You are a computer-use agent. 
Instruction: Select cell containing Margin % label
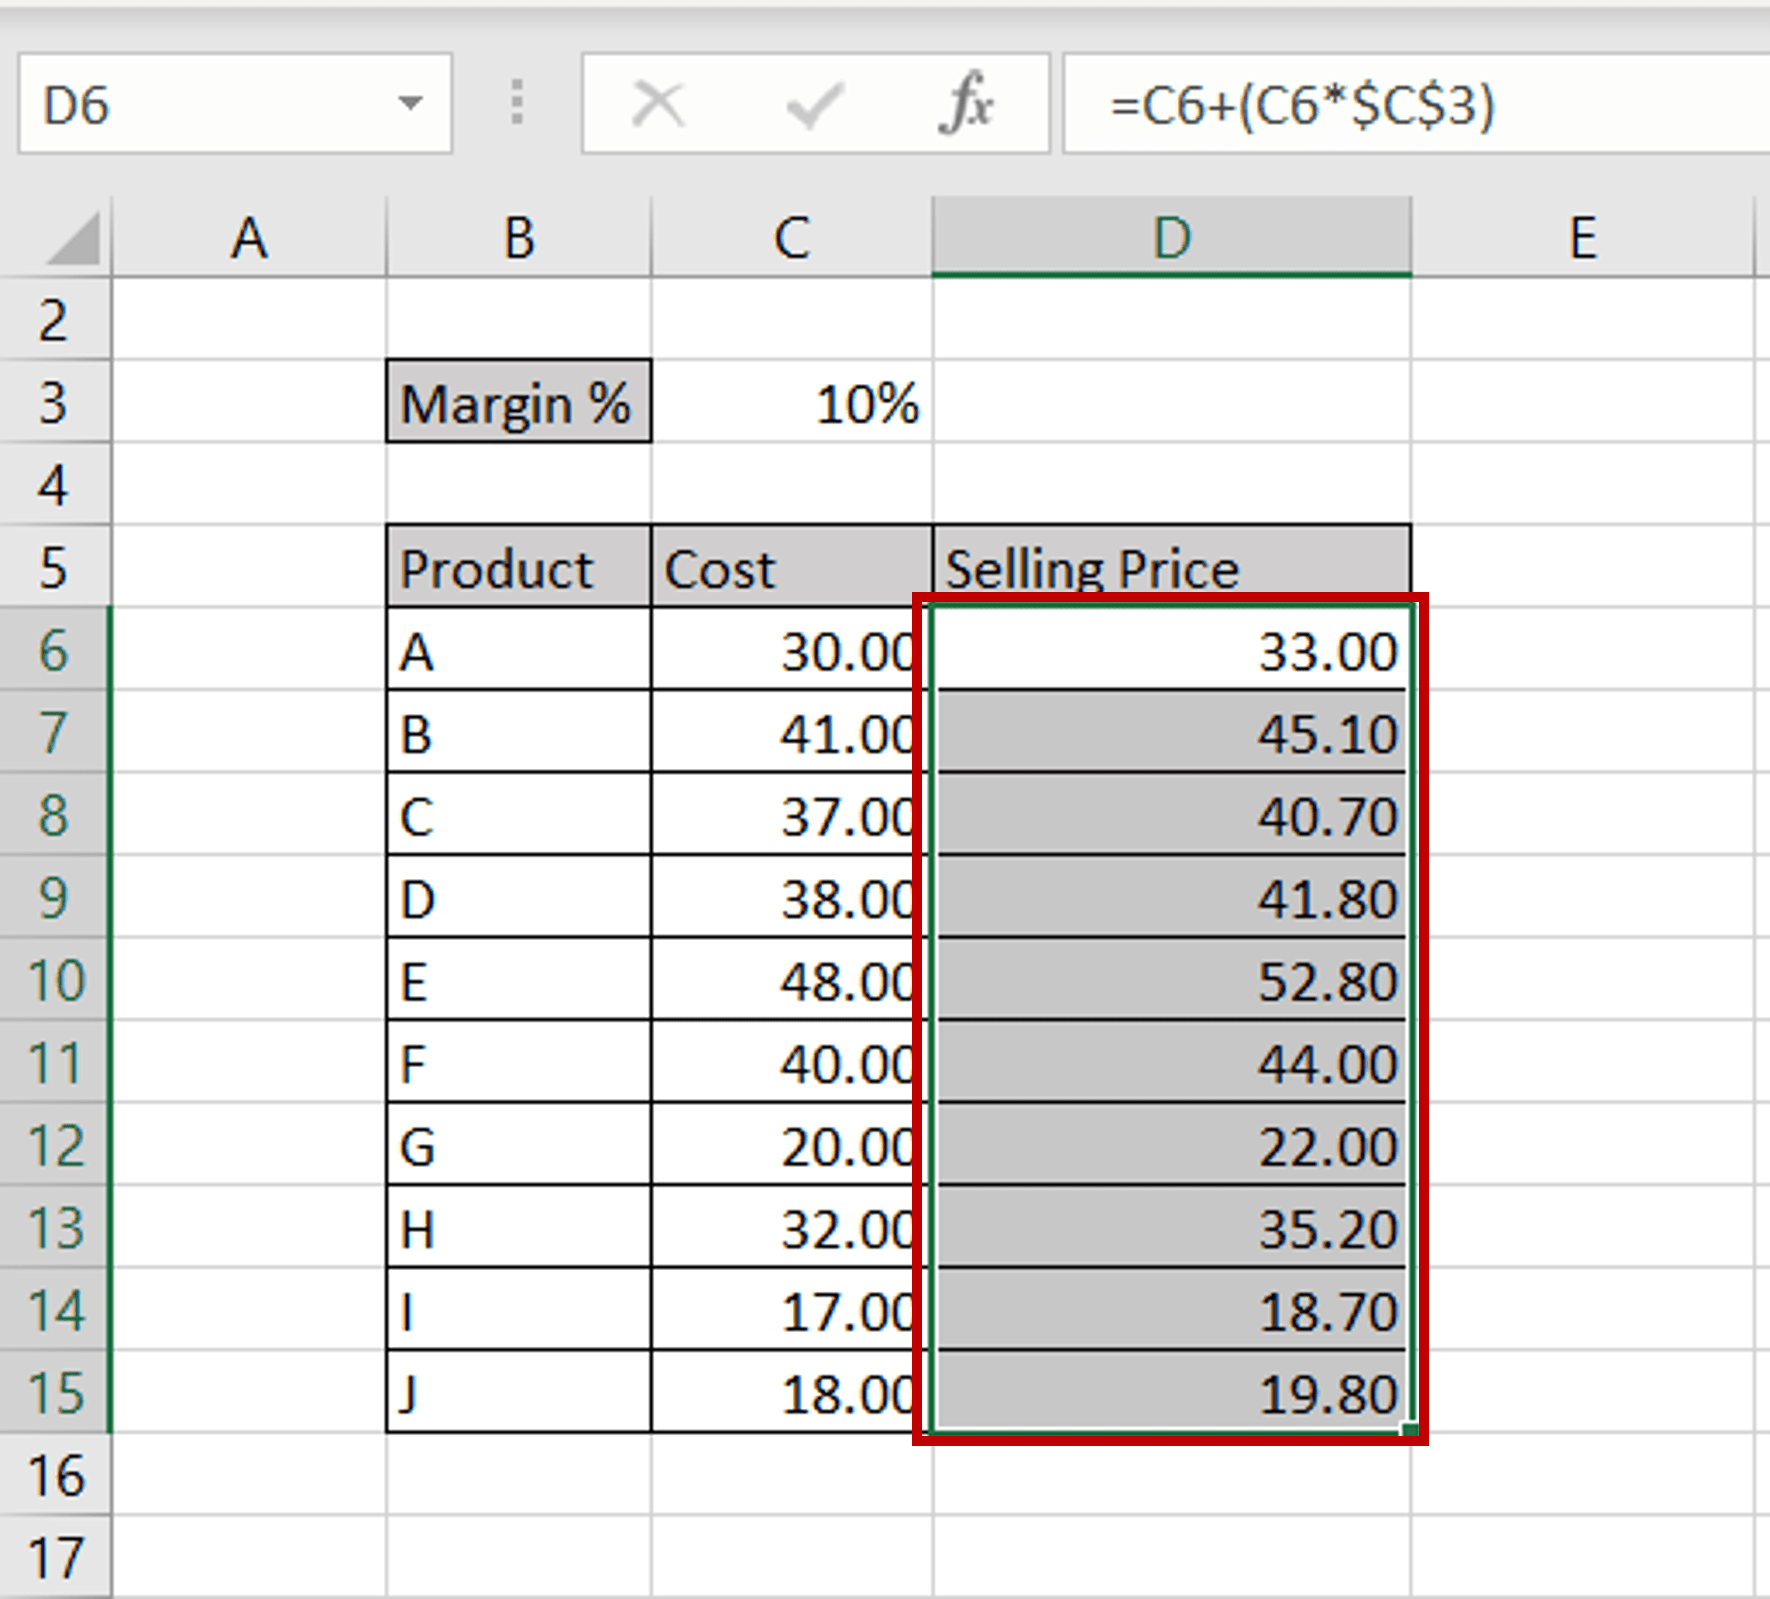[x=518, y=404]
